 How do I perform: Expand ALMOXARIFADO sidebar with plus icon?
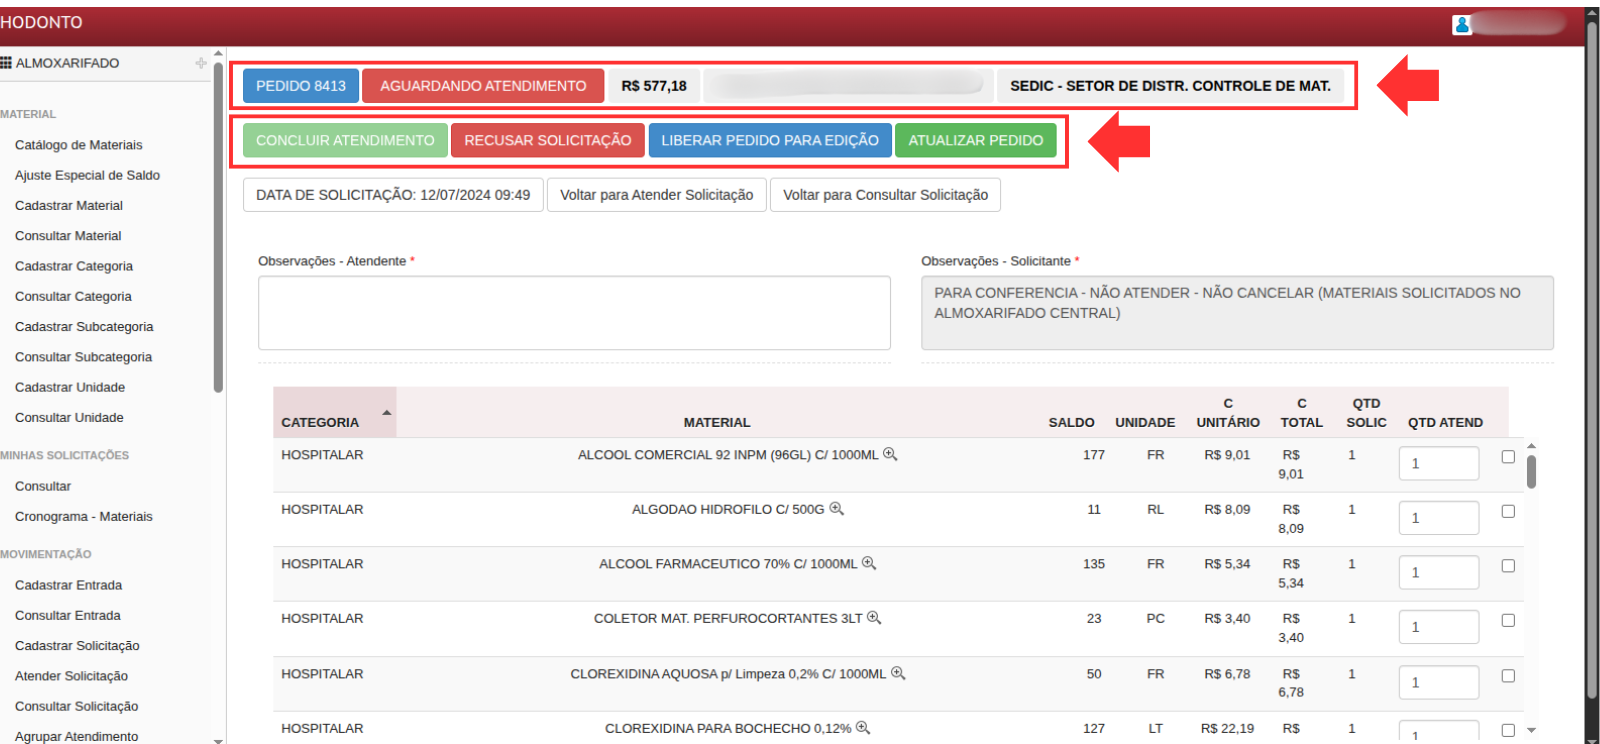point(201,63)
